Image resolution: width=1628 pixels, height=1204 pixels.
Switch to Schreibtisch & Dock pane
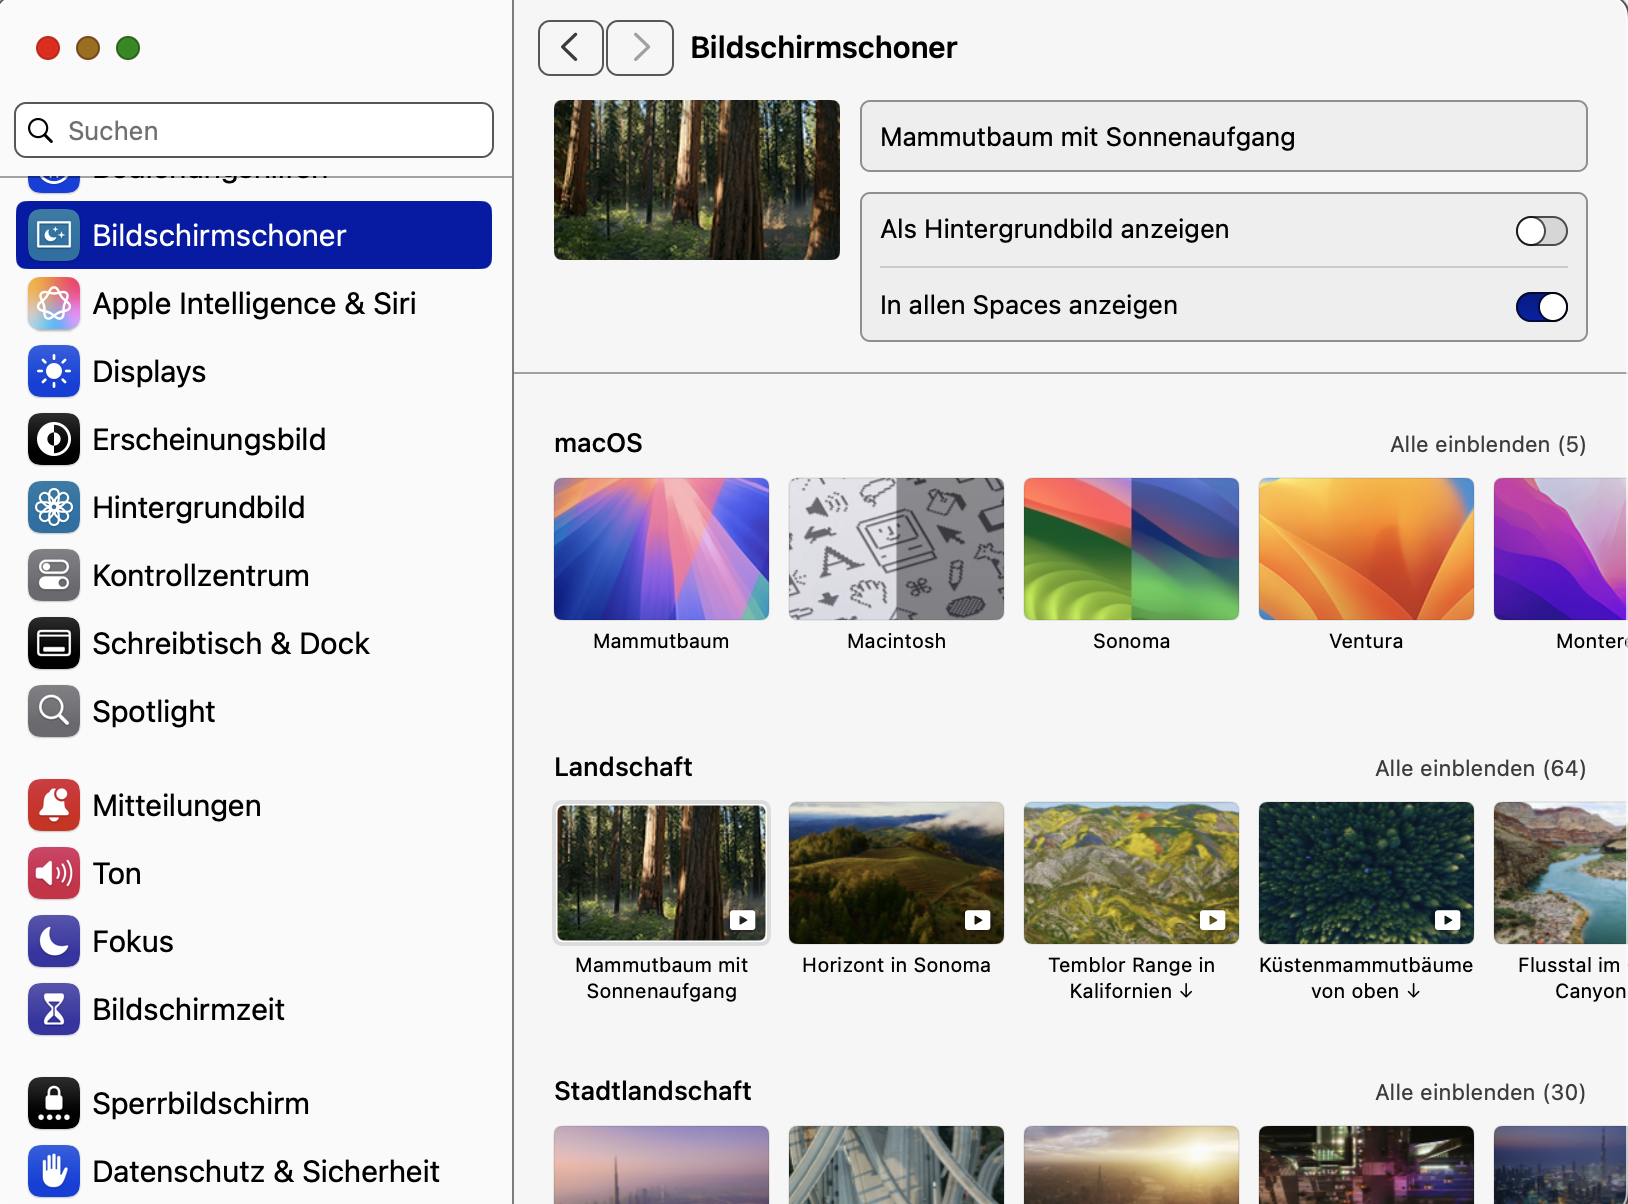[x=230, y=644]
